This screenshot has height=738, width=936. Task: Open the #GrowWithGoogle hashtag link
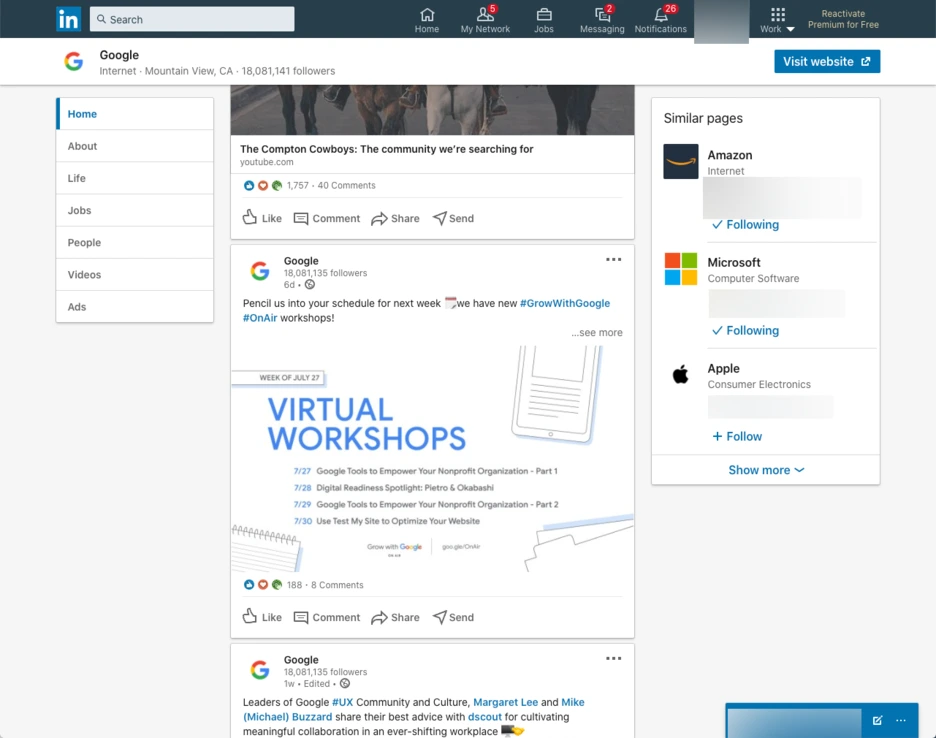pos(565,302)
